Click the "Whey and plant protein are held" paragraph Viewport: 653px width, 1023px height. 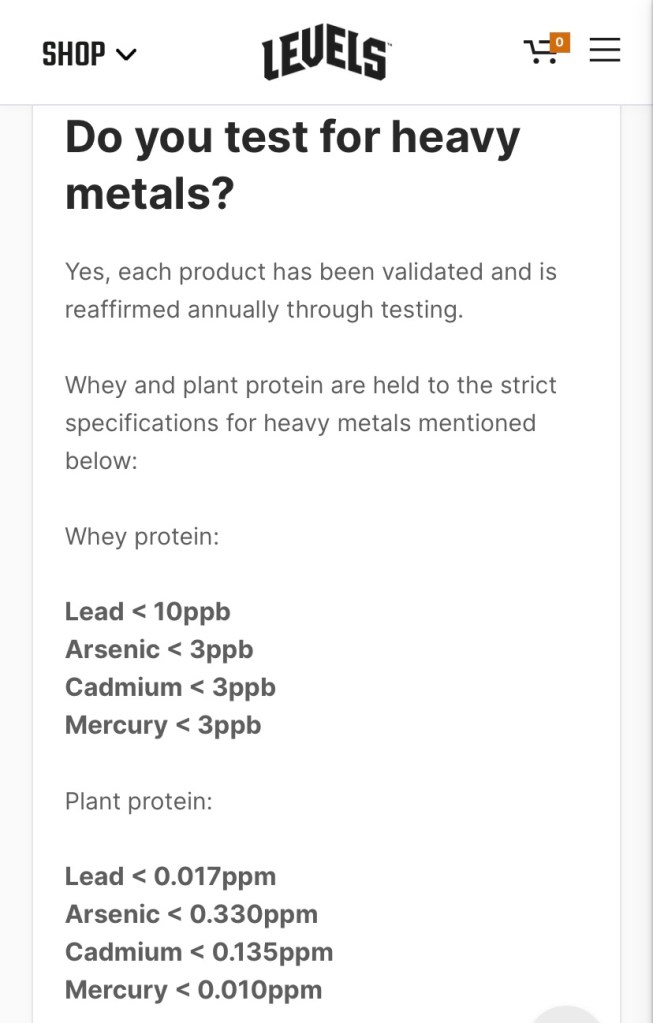311,423
